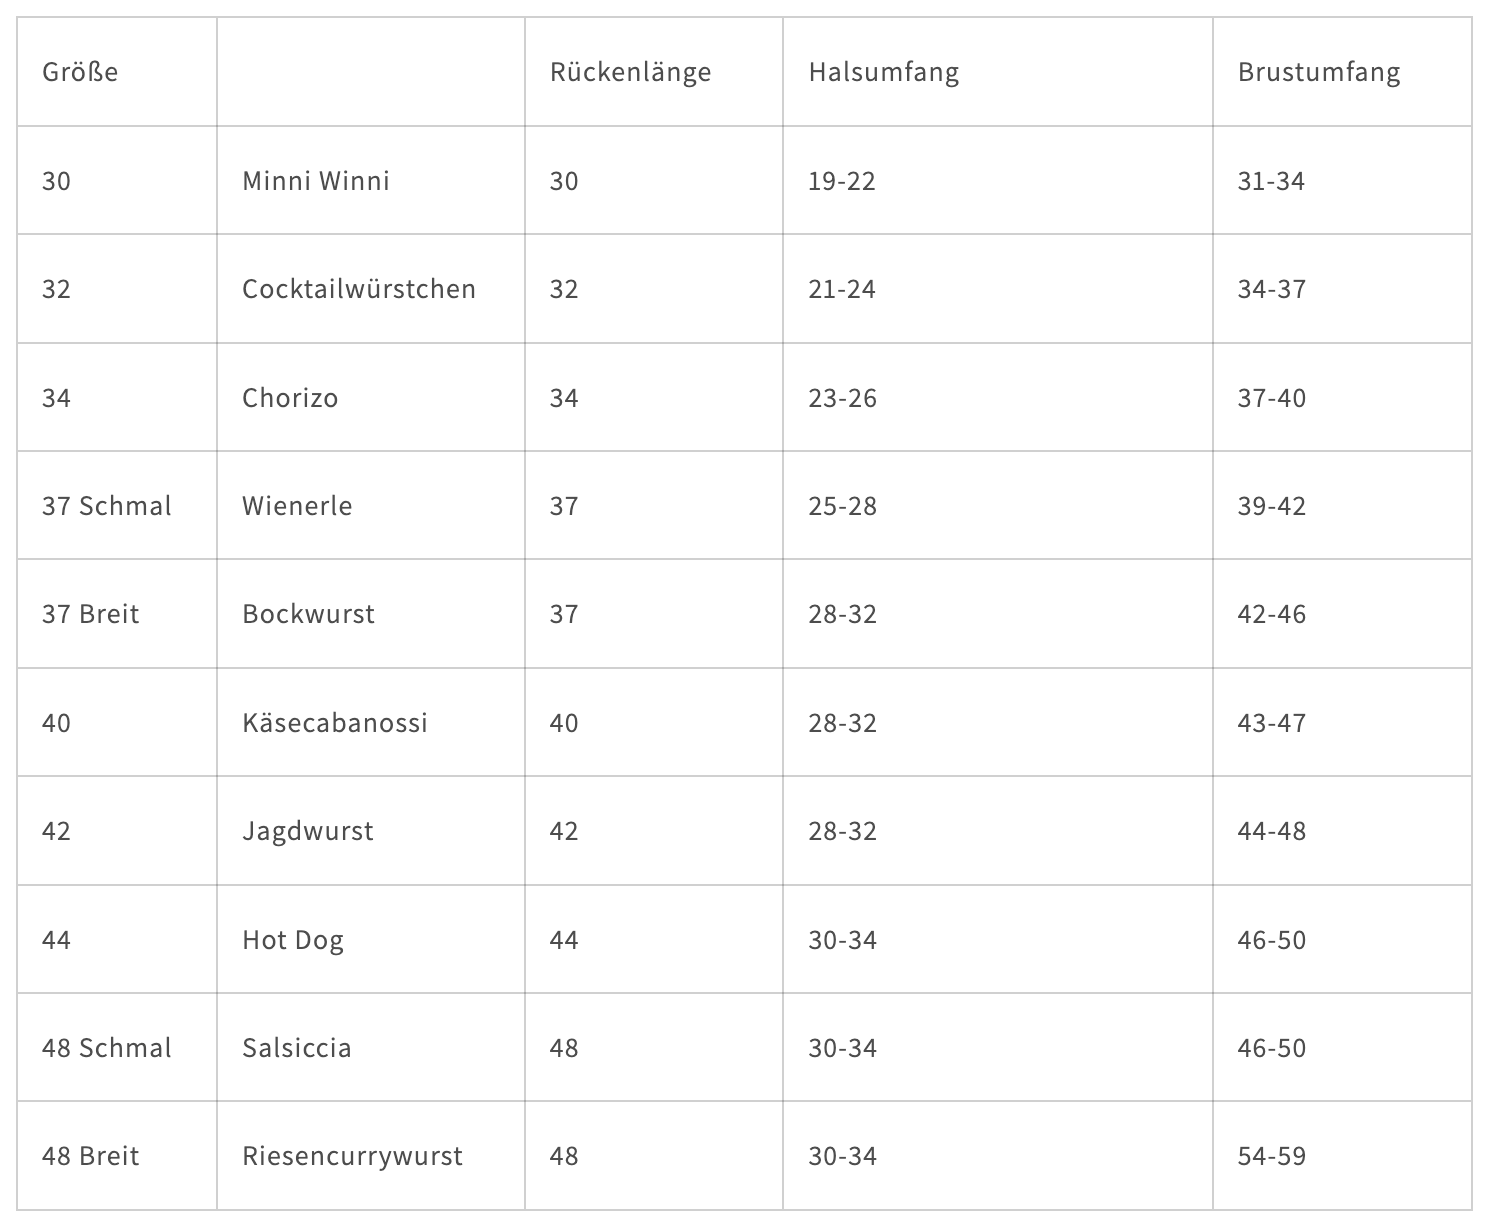Select the Wienerle cell
Image resolution: width=1490 pixels, height=1232 pixels.
[x=371, y=506]
